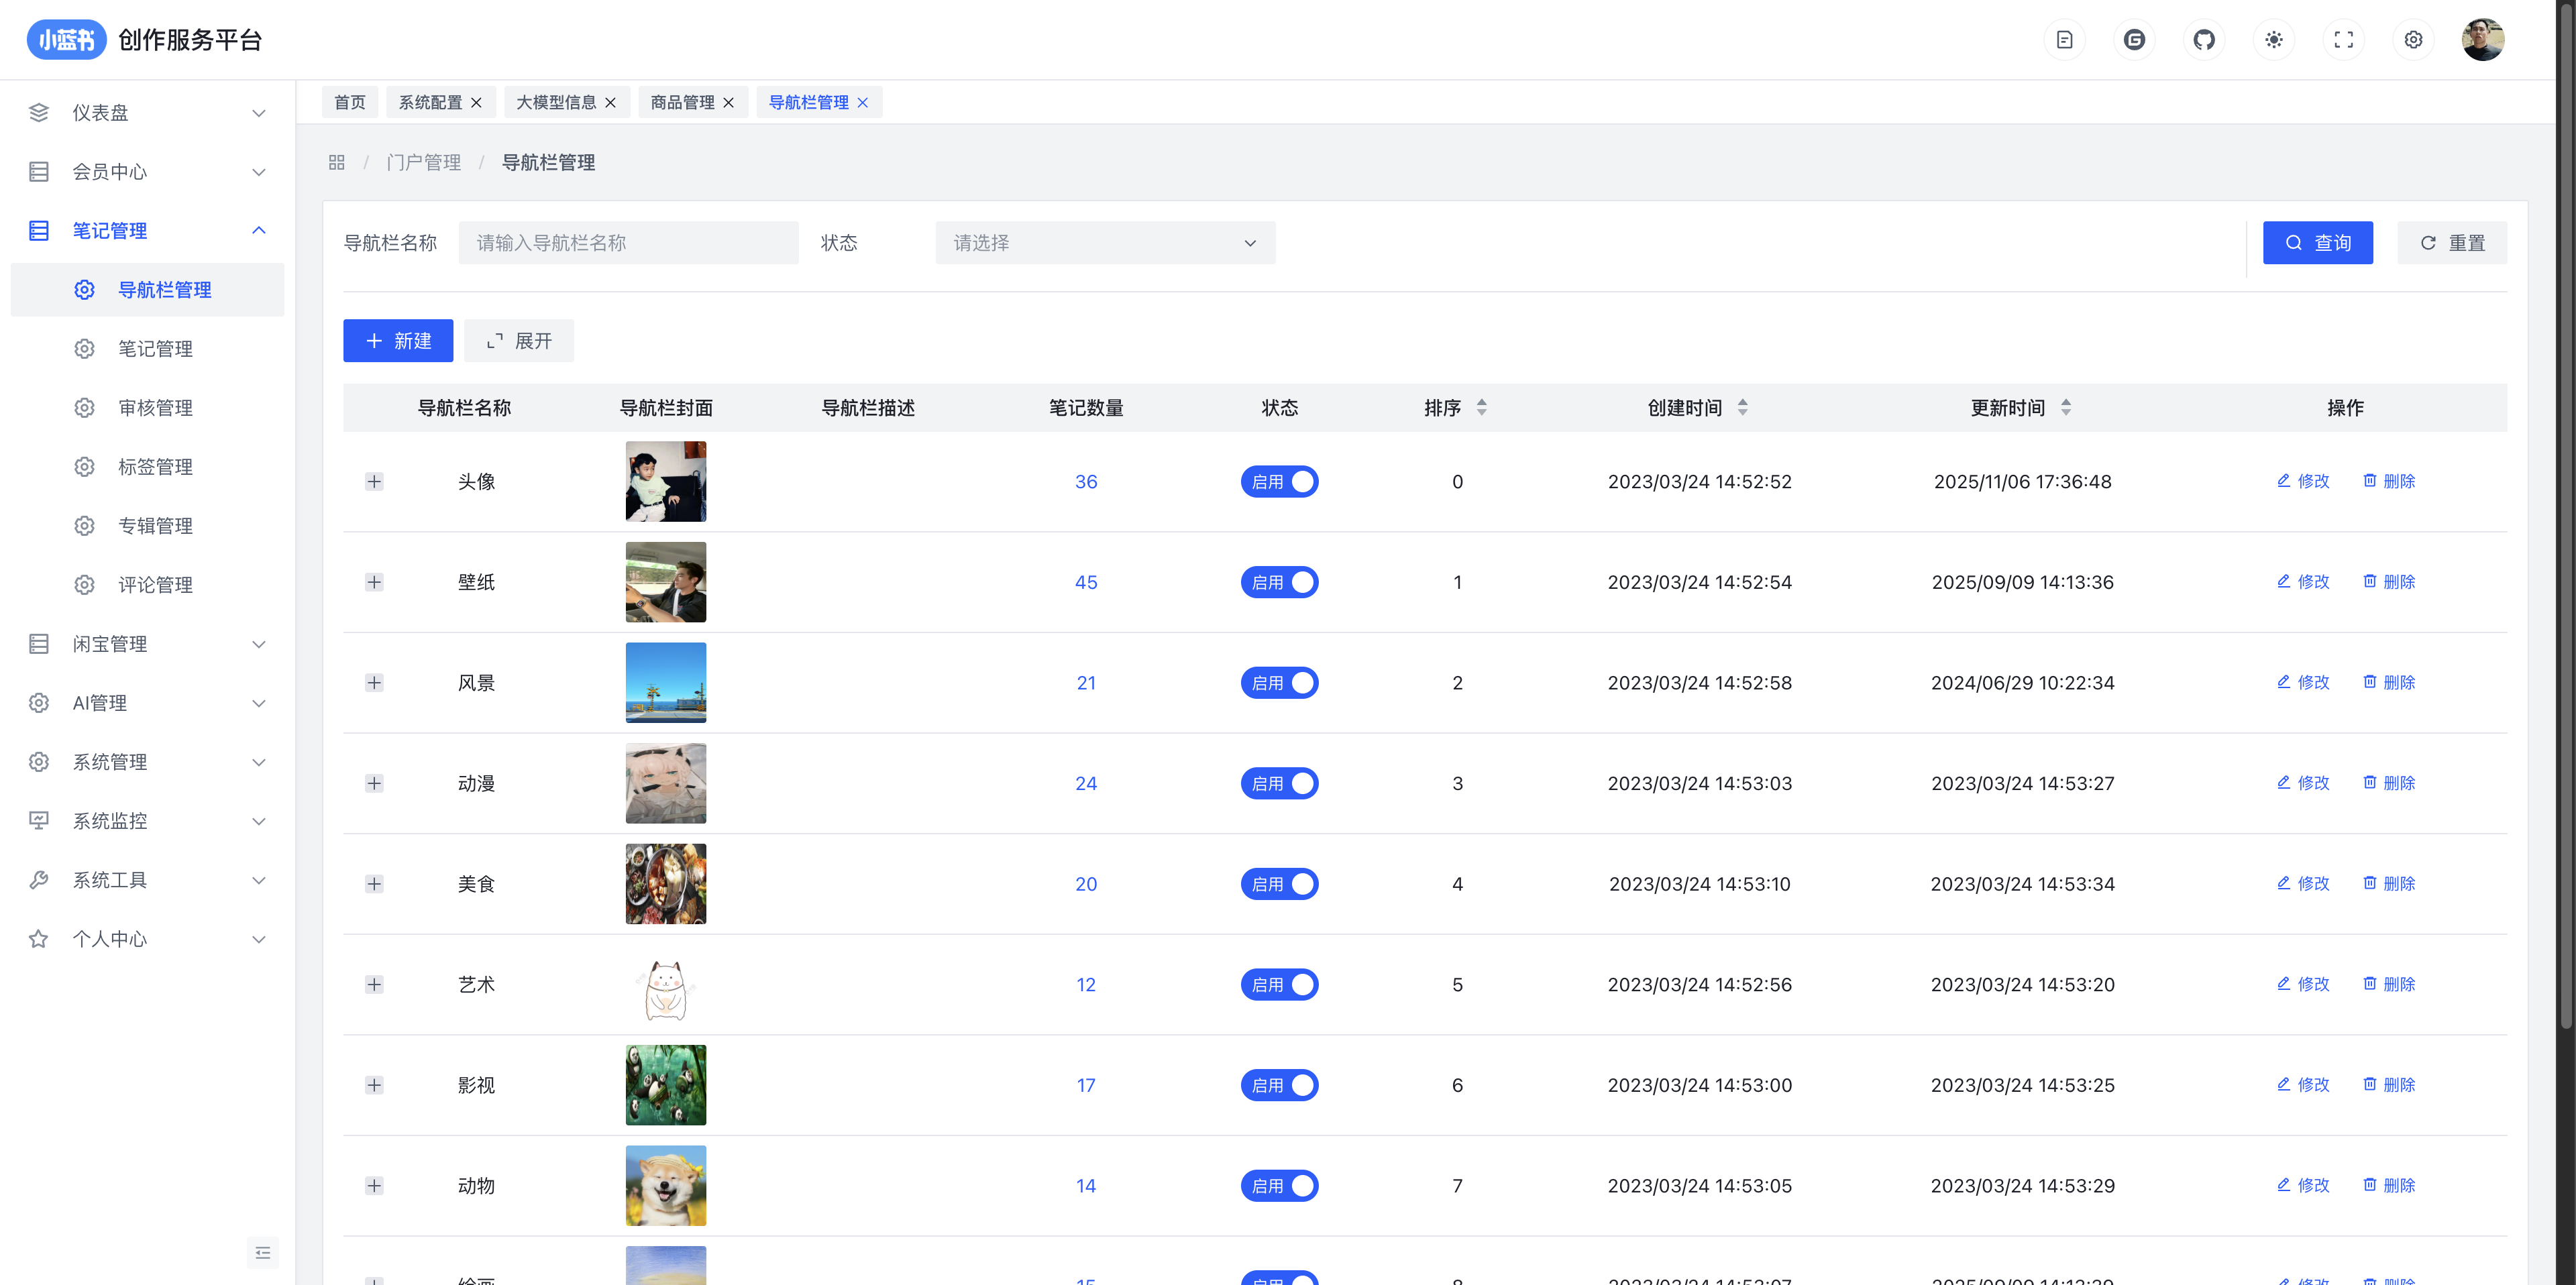Click the 导航栏名称 input field
The width and height of the screenshot is (2576, 1285).
coord(628,243)
